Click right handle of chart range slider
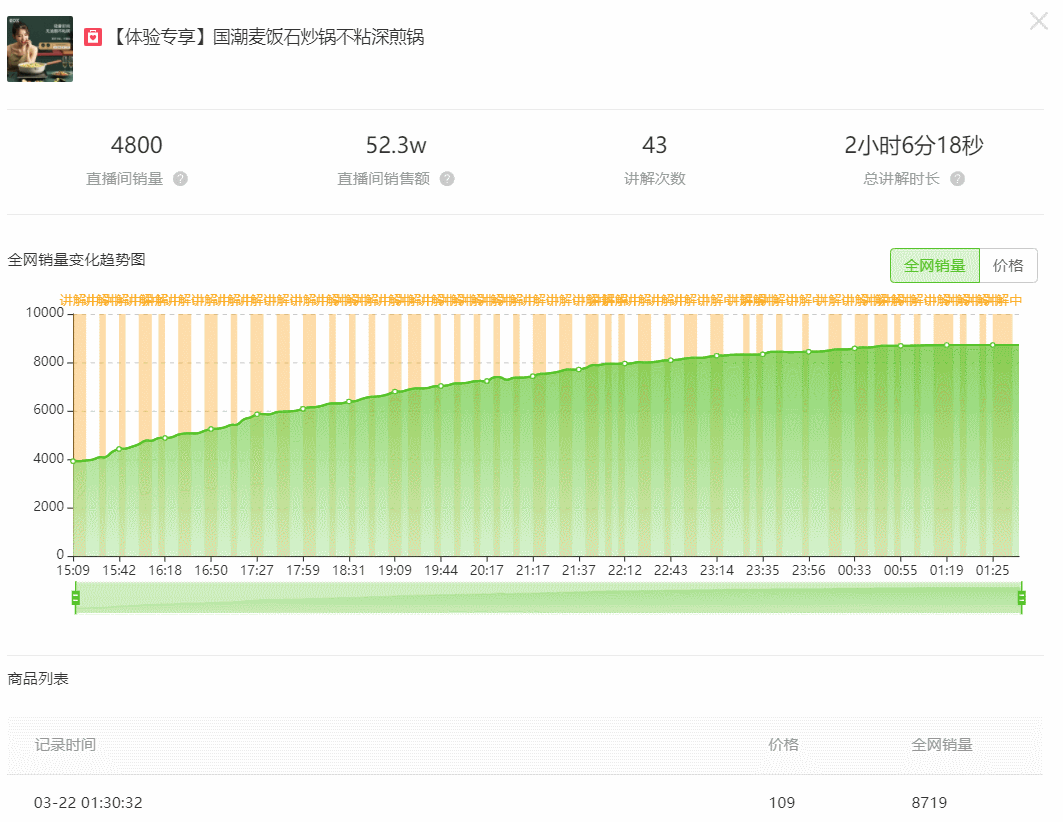This screenshot has height=822, width=1063. tap(1021, 598)
